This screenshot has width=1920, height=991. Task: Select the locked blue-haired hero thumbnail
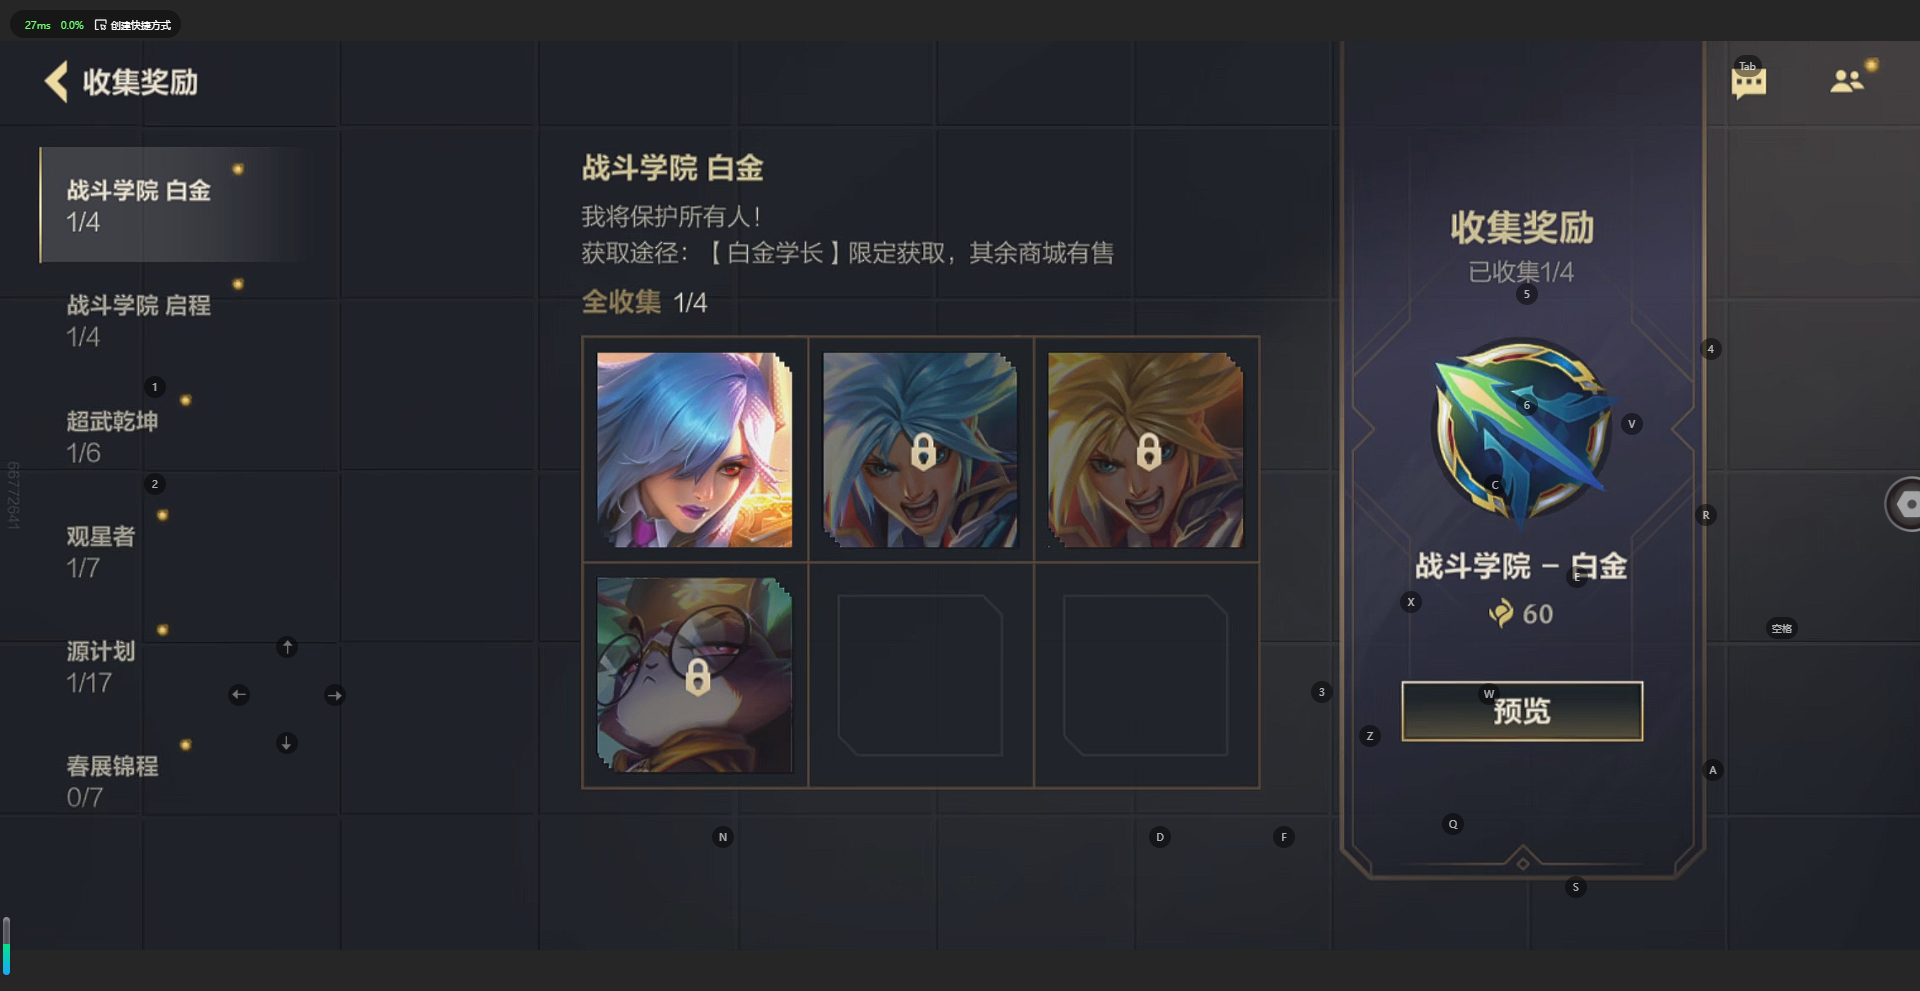click(x=920, y=450)
